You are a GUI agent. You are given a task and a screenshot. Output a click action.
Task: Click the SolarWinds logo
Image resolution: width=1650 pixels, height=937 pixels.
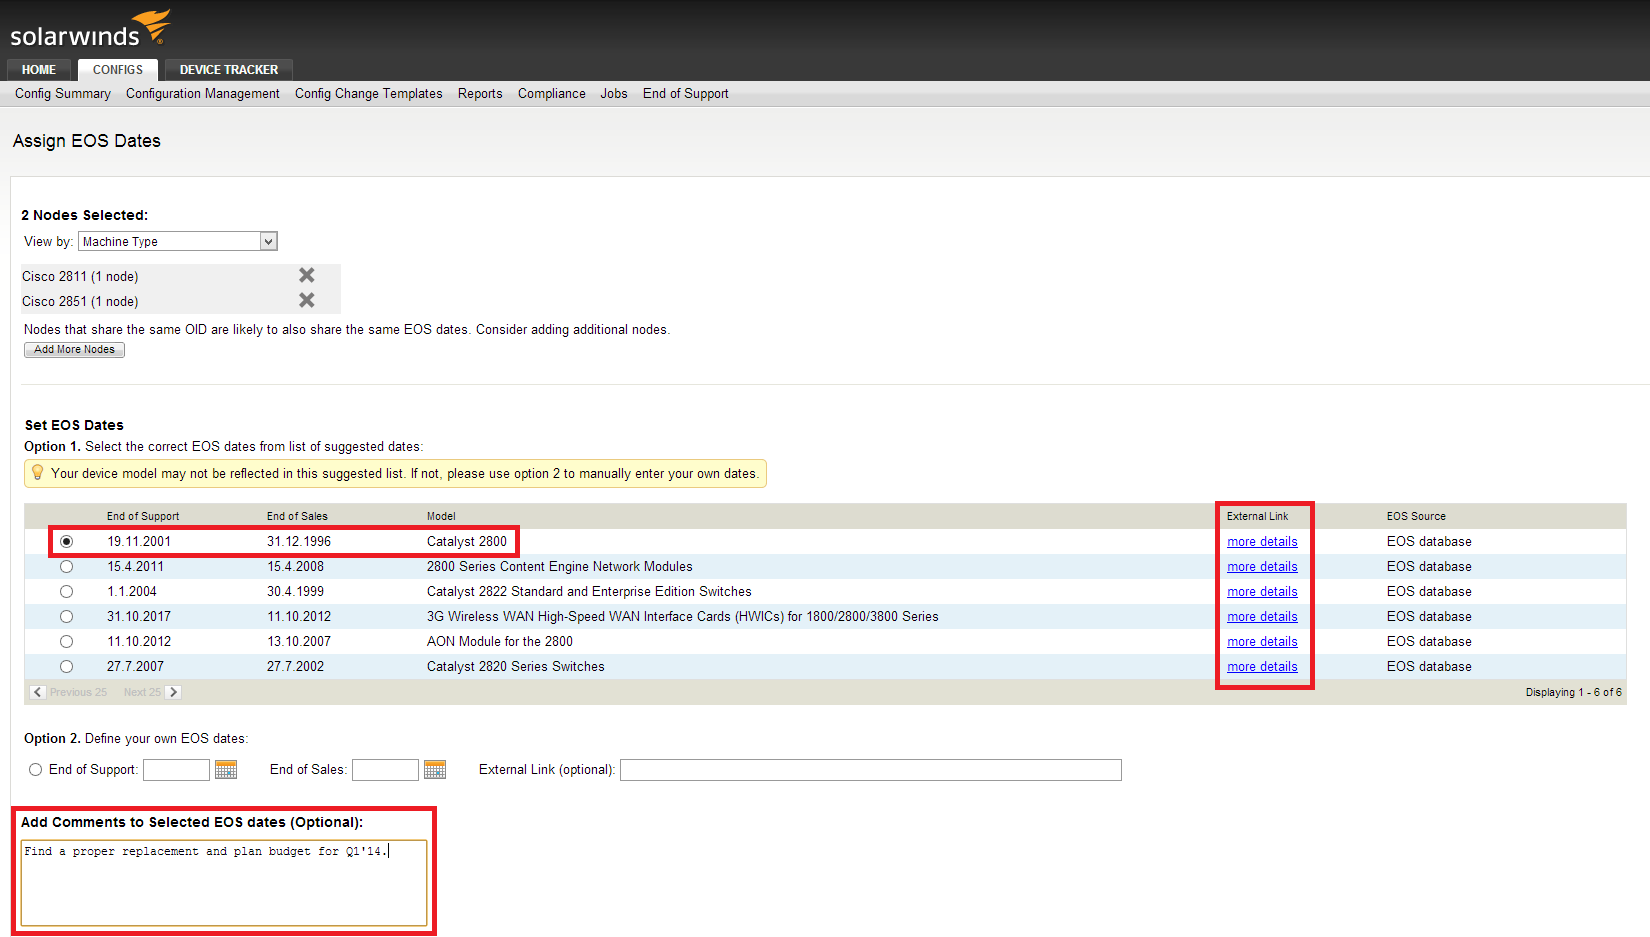click(x=90, y=29)
